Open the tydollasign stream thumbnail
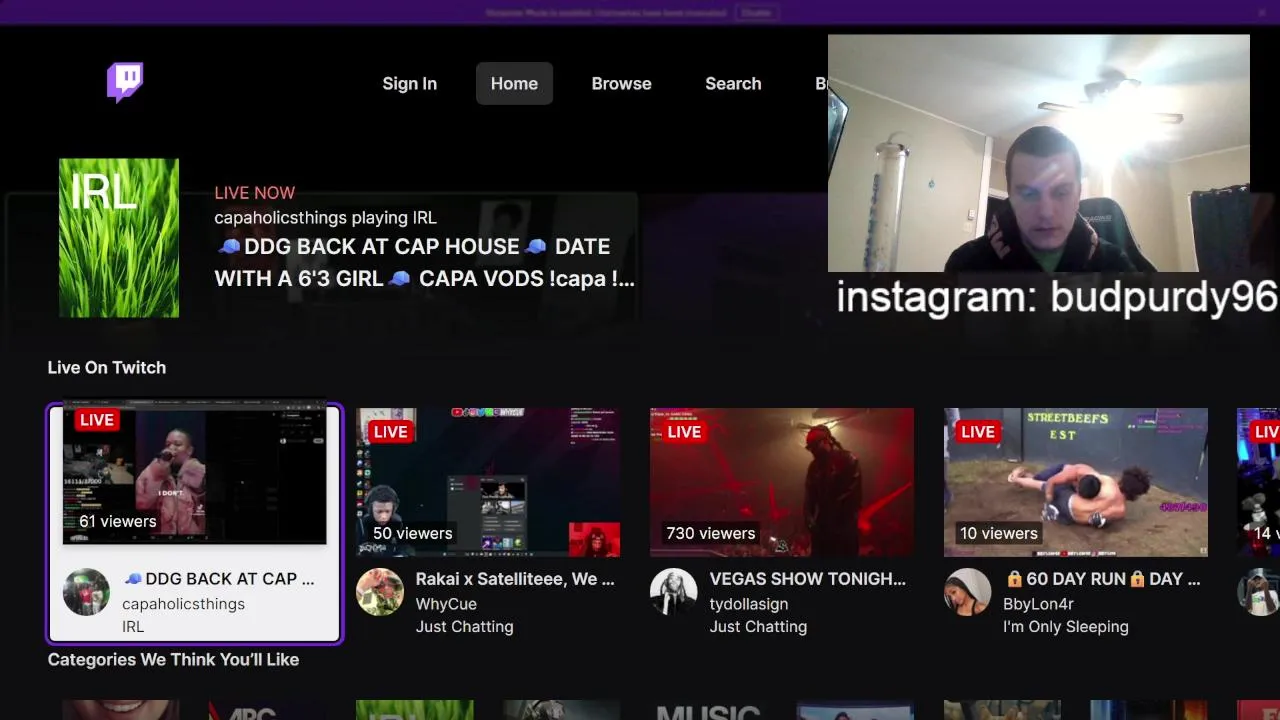The height and width of the screenshot is (720, 1280). point(782,482)
